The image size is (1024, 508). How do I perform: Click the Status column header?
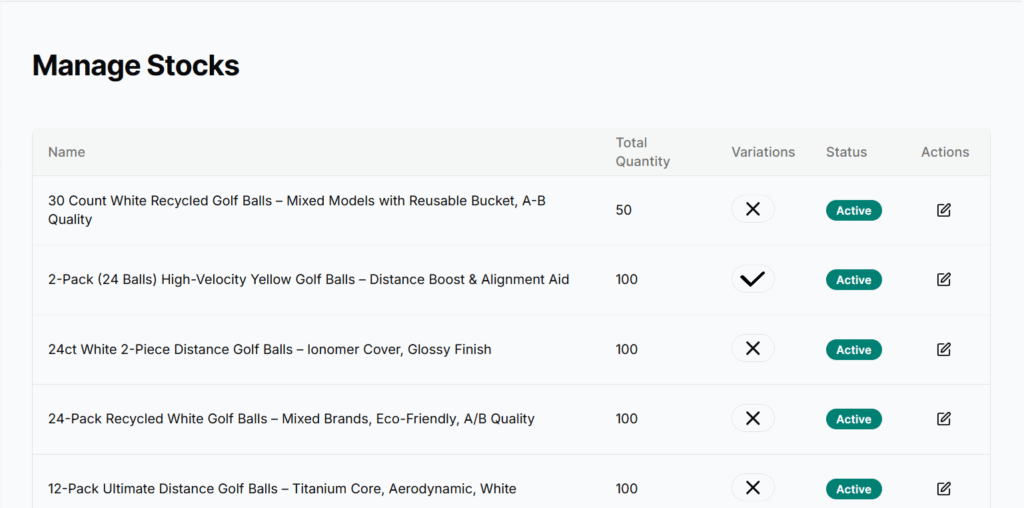pyautogui.click(x=846, y=152)
